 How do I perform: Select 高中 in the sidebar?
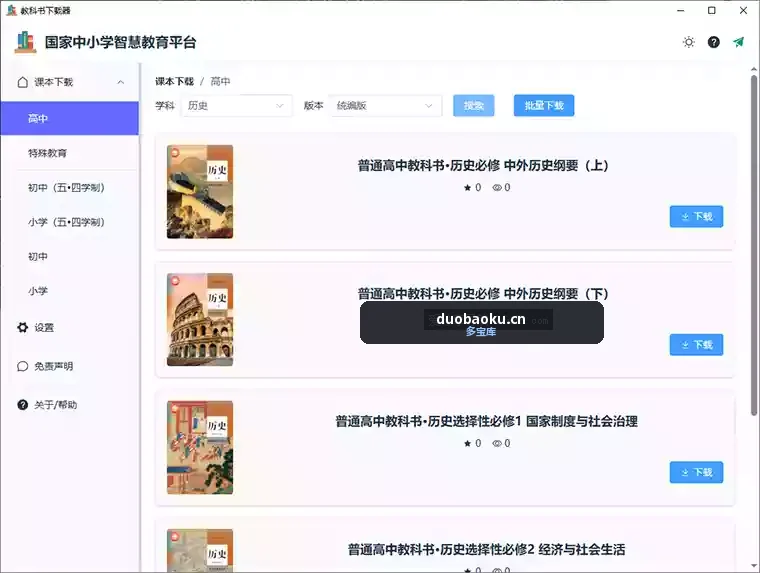pyautogui.click(x=69, y=118)
